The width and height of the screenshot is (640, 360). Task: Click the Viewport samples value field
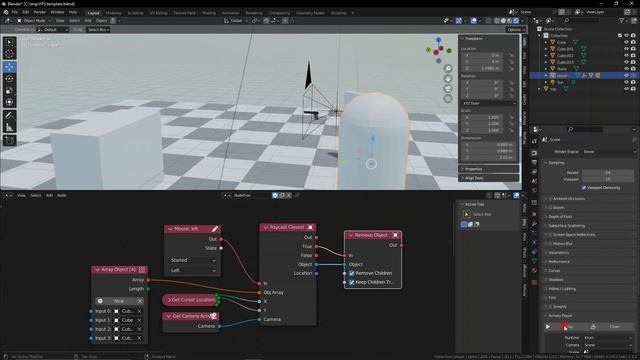pos(608,179)
